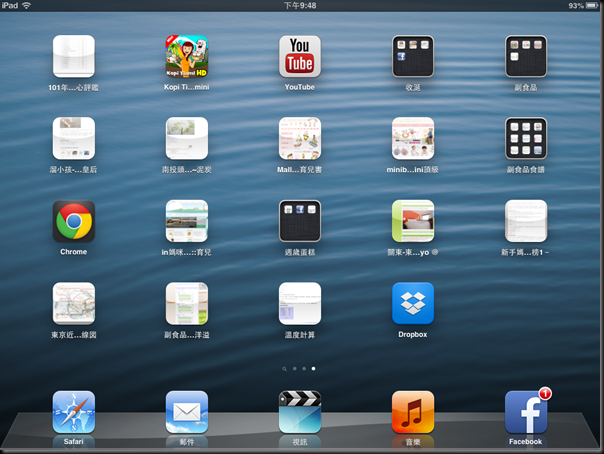Open the 關東-東...yo web clip
Image resolution: width=604 pixels, height=454 pixels.
(413, 221)
